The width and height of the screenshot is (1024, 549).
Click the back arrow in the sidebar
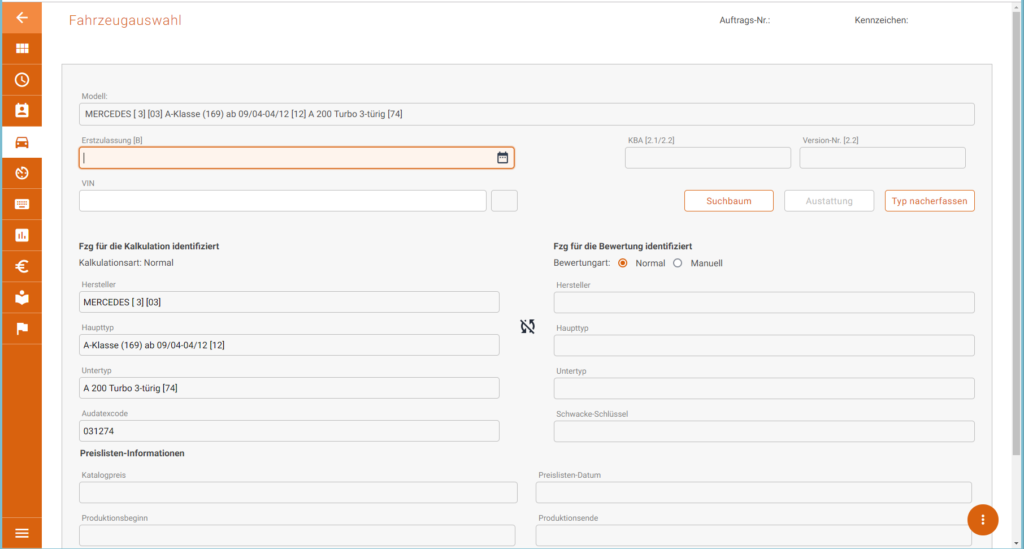pyautogui.click(x=22, y=18)
